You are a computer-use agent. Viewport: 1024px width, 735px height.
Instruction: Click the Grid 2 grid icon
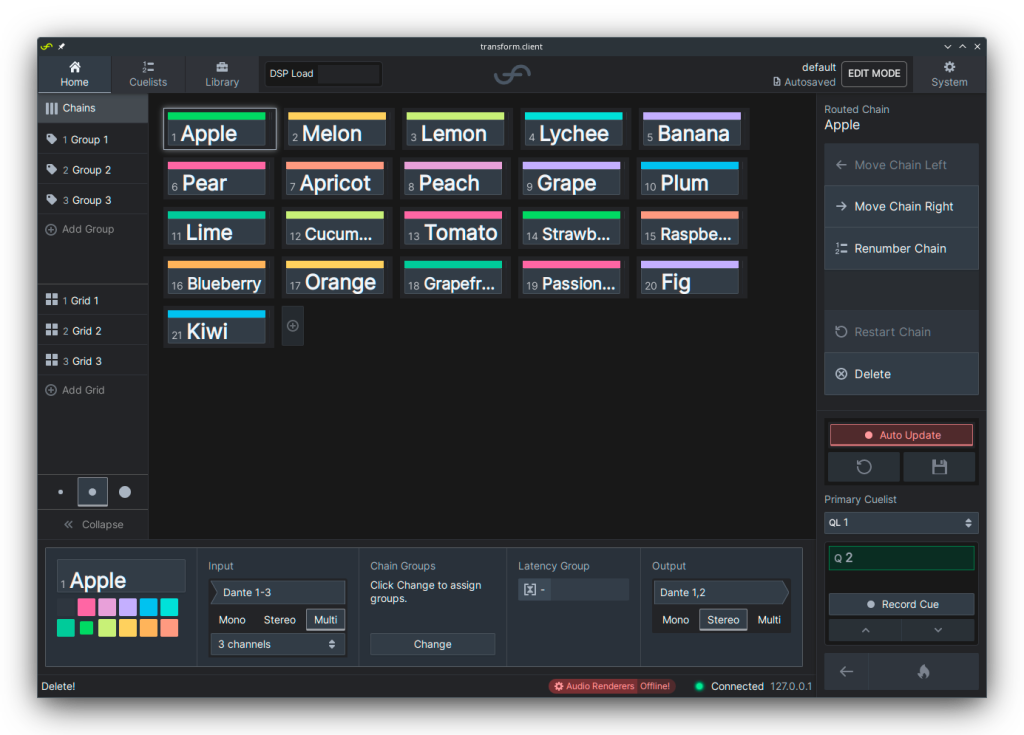pyautogui.click(x=52, y=330)
